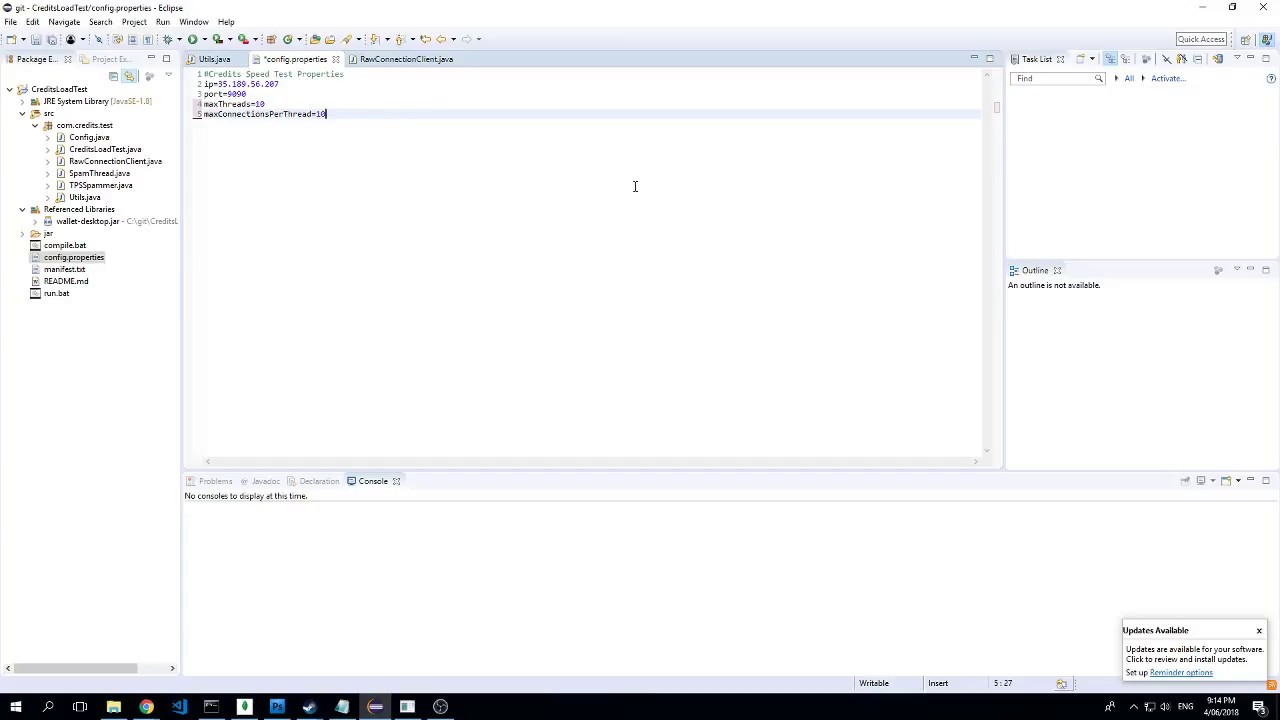
Task: Click the Back navigation arrow icon
Action: (441, 39)
